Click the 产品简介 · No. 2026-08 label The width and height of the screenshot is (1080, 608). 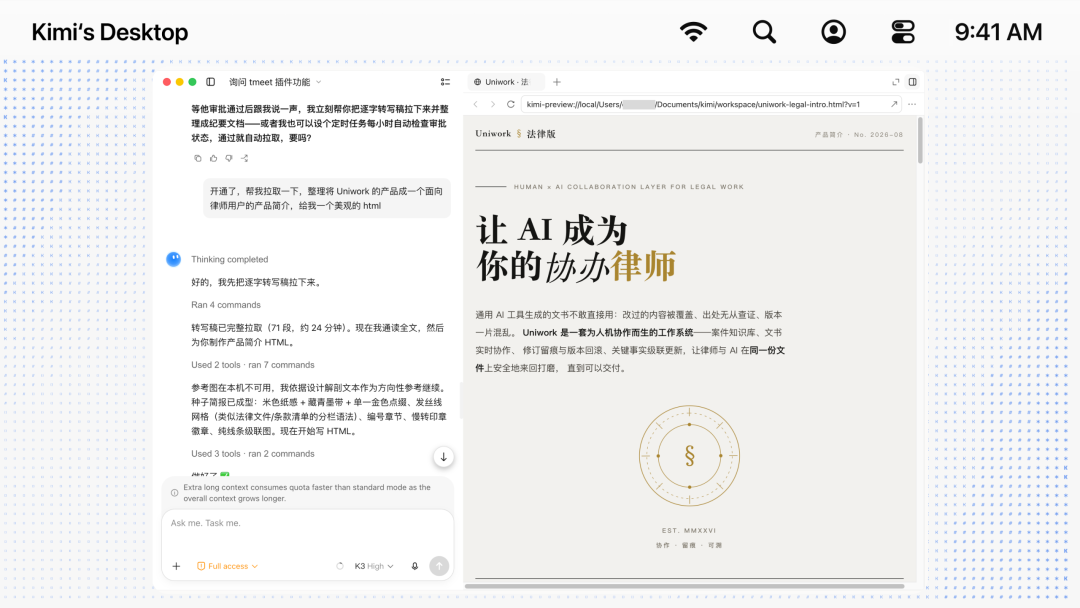pos(859,135)
